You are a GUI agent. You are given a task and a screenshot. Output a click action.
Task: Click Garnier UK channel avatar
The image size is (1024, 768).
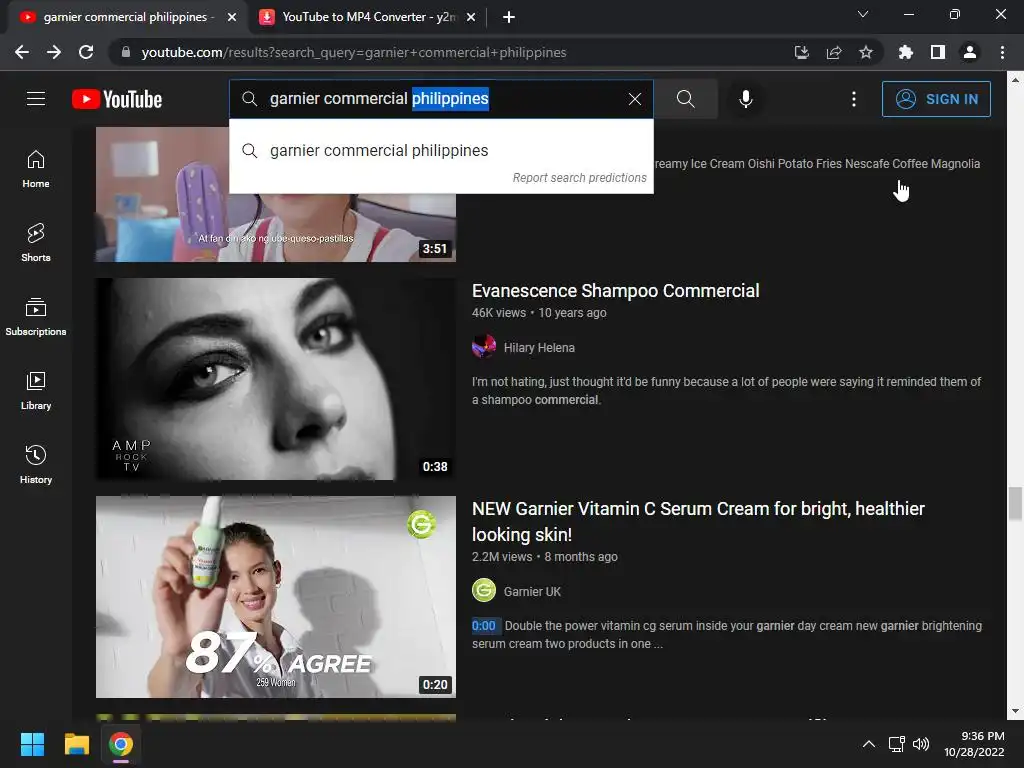point(484,590)
